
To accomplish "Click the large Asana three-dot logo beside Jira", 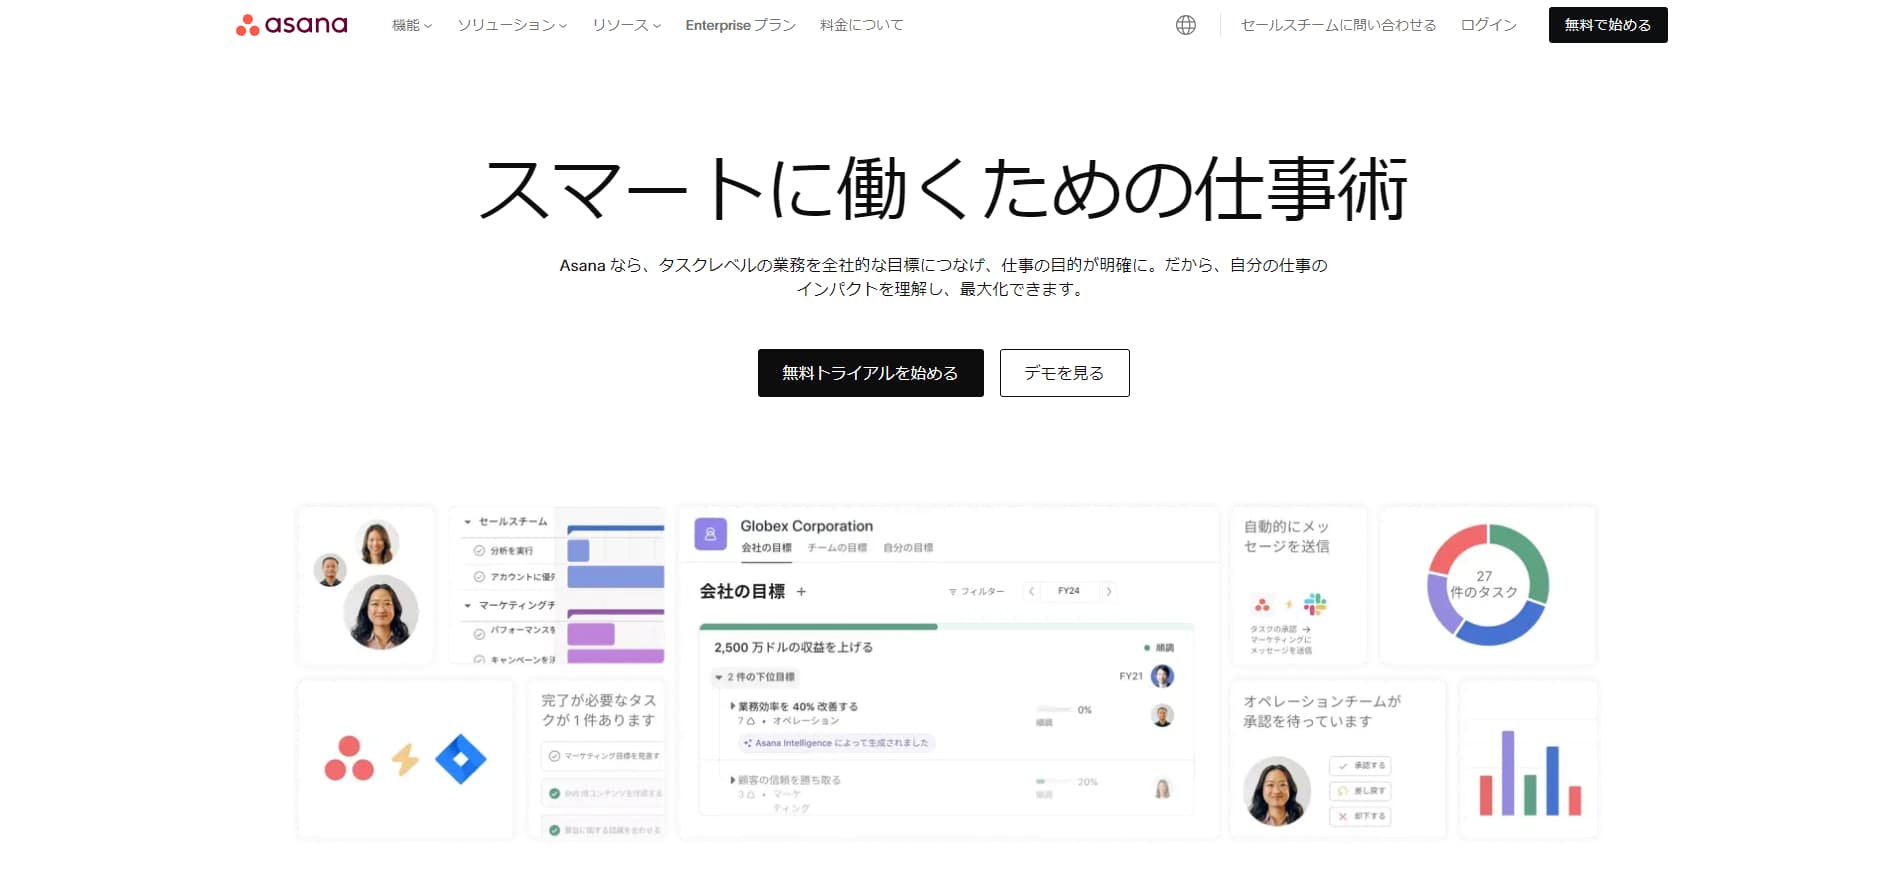I will pyautogui.click(x=349, y=759).
